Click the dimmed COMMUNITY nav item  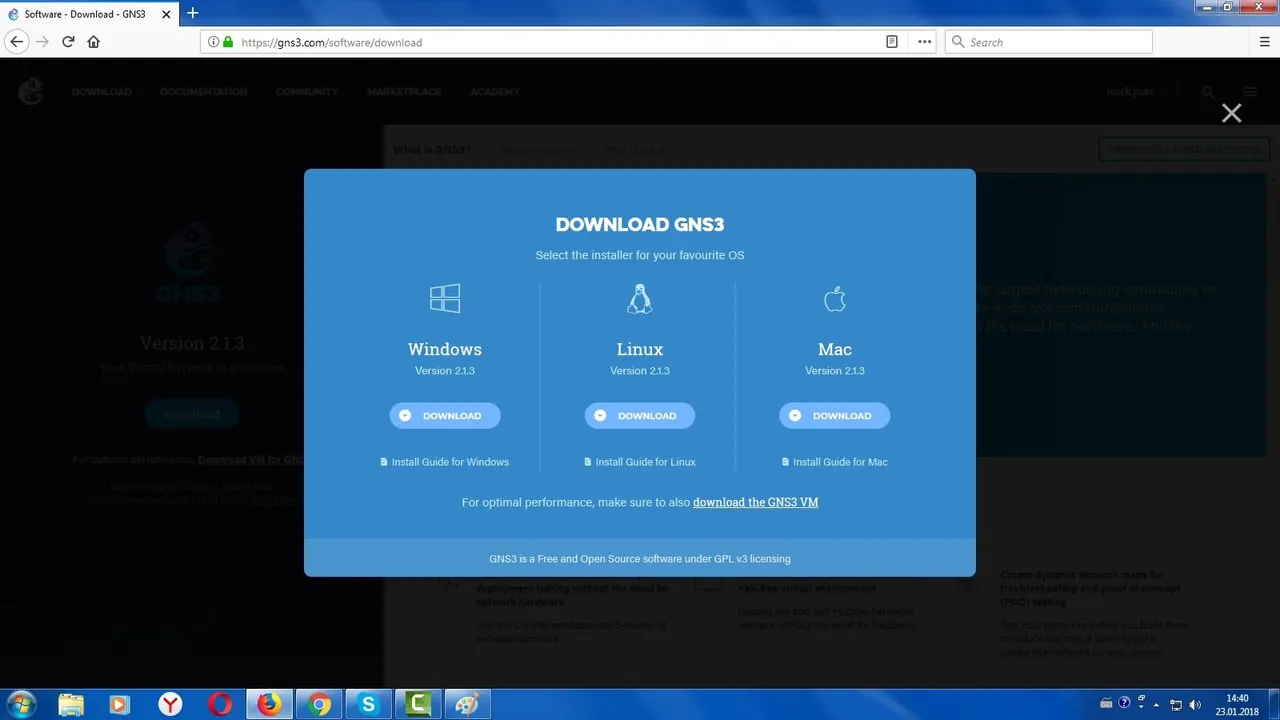(307, 92)
